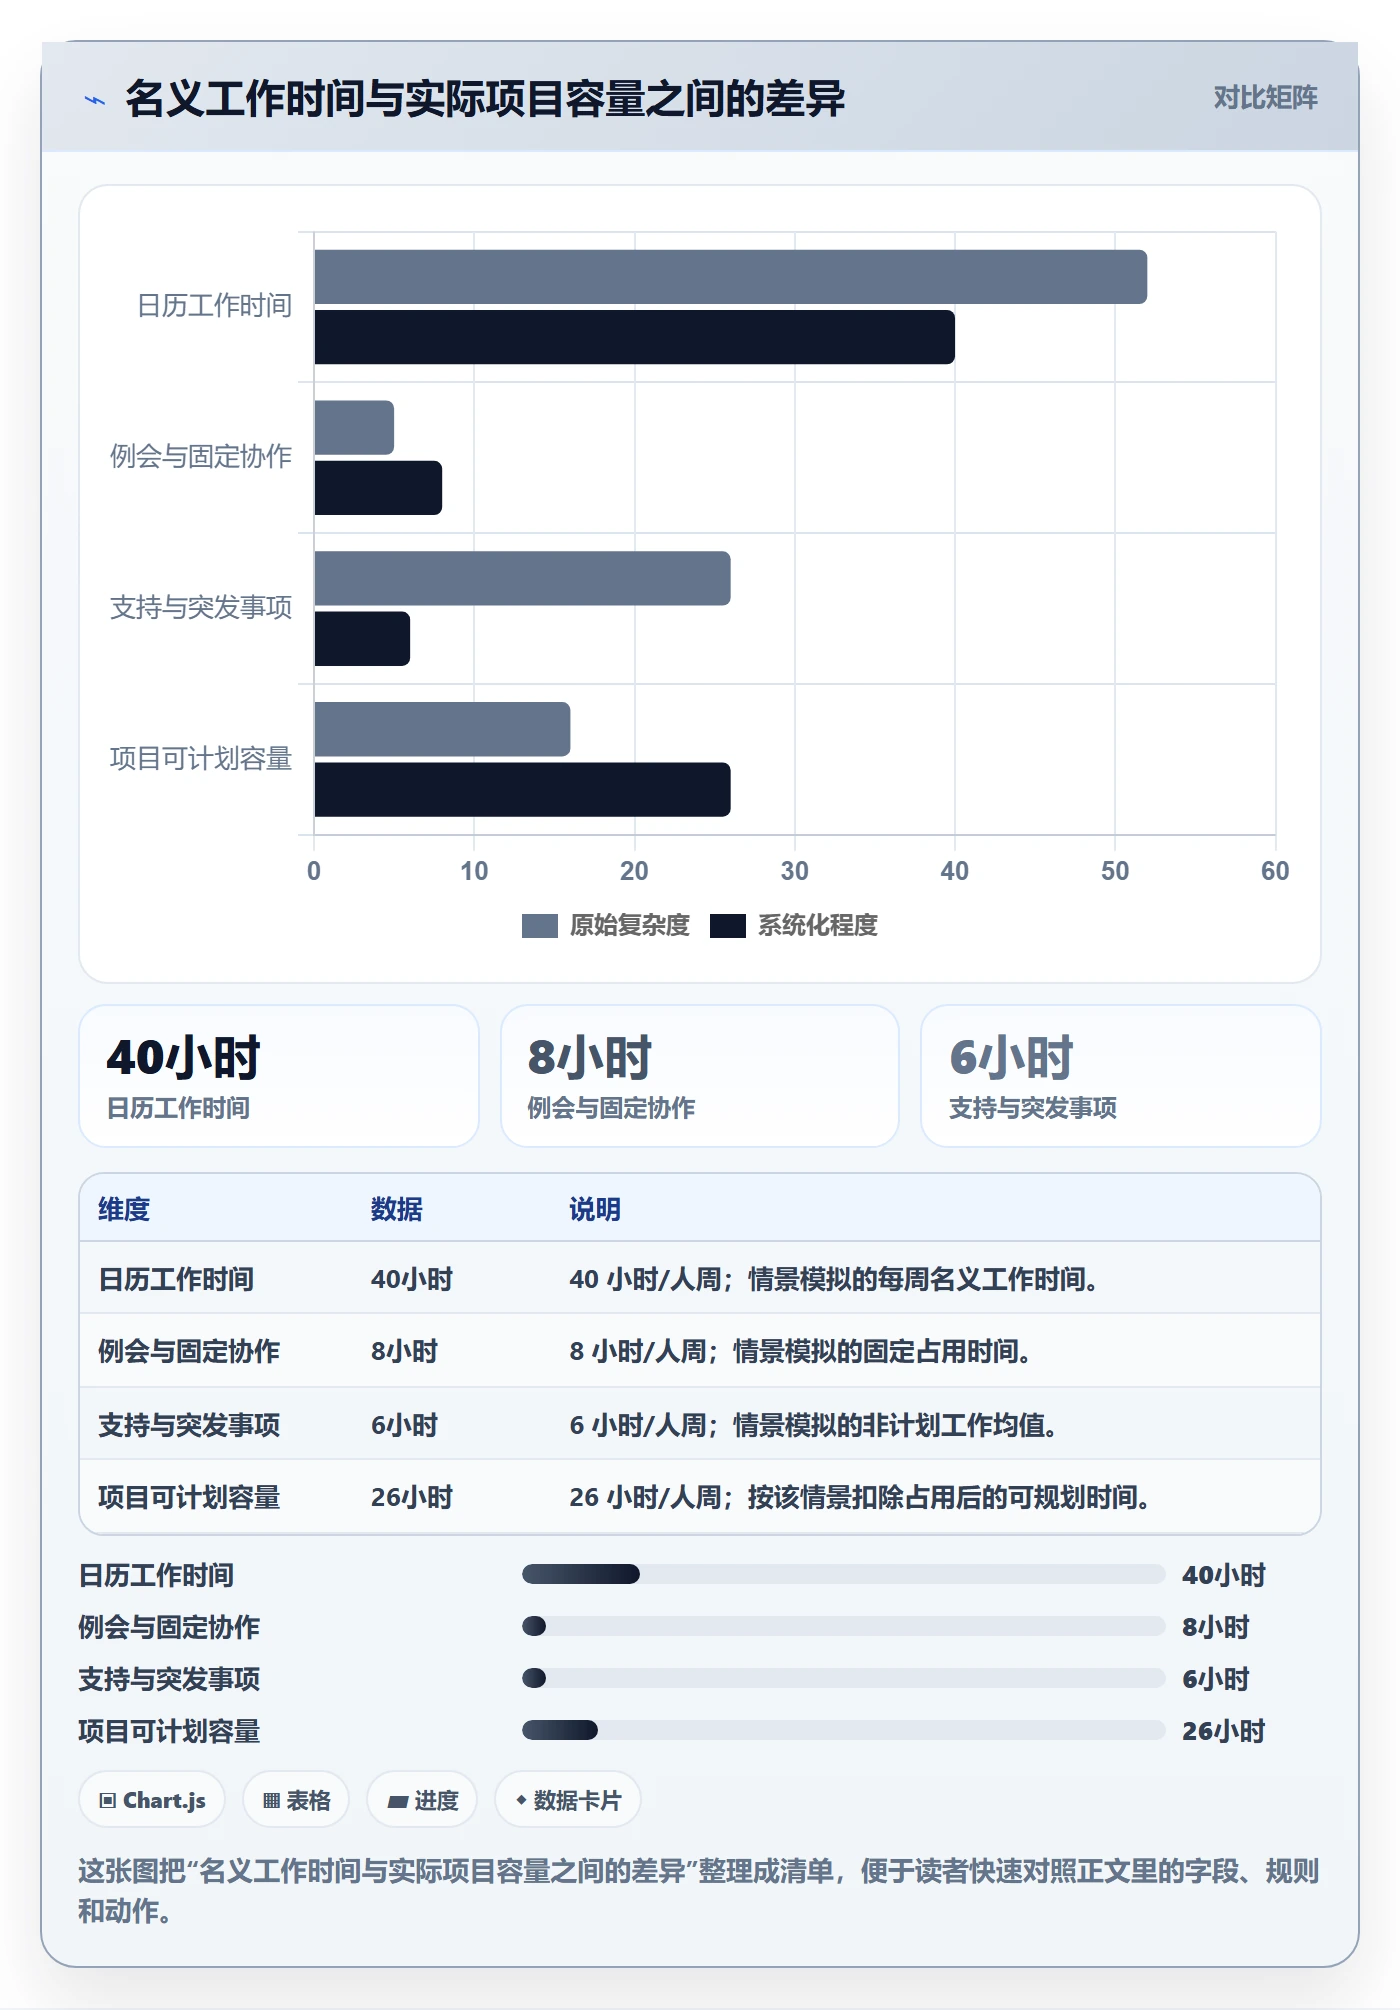Click the square icon in Chart.js chip
The height and width of the screenshot is (2010, 1400).
pos(108,1801)
